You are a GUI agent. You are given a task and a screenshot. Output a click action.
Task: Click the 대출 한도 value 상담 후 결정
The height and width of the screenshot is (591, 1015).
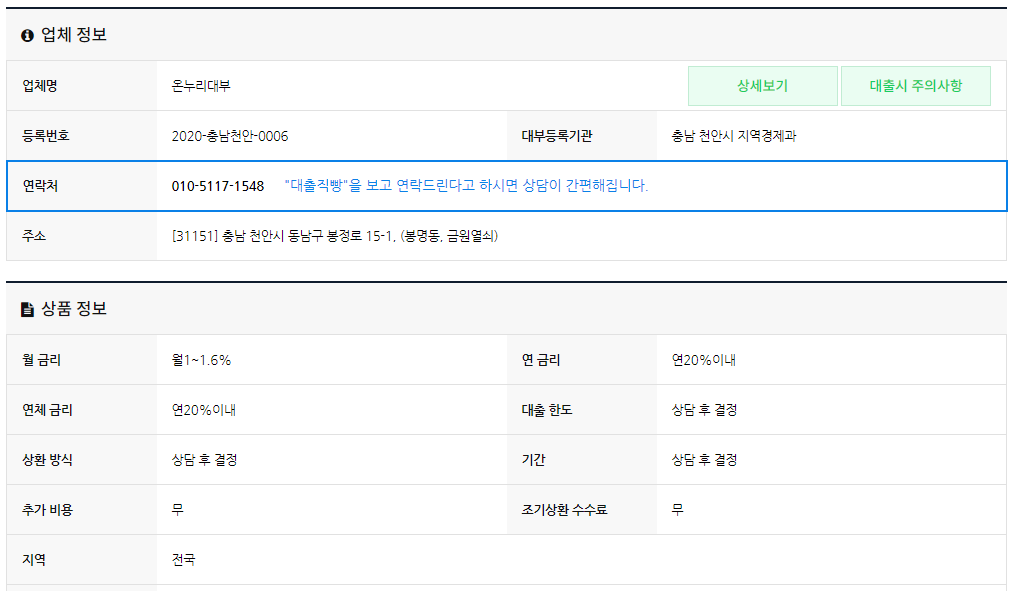point(704,410)
